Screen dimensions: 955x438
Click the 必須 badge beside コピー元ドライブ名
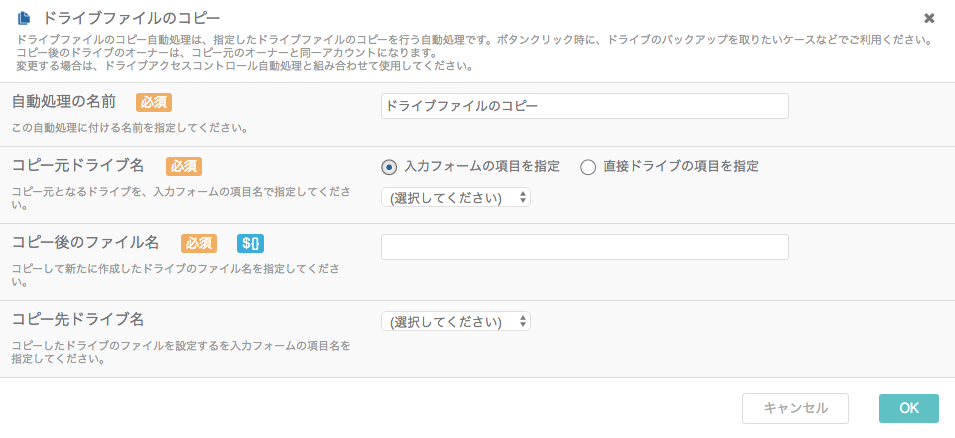[184, 166]
